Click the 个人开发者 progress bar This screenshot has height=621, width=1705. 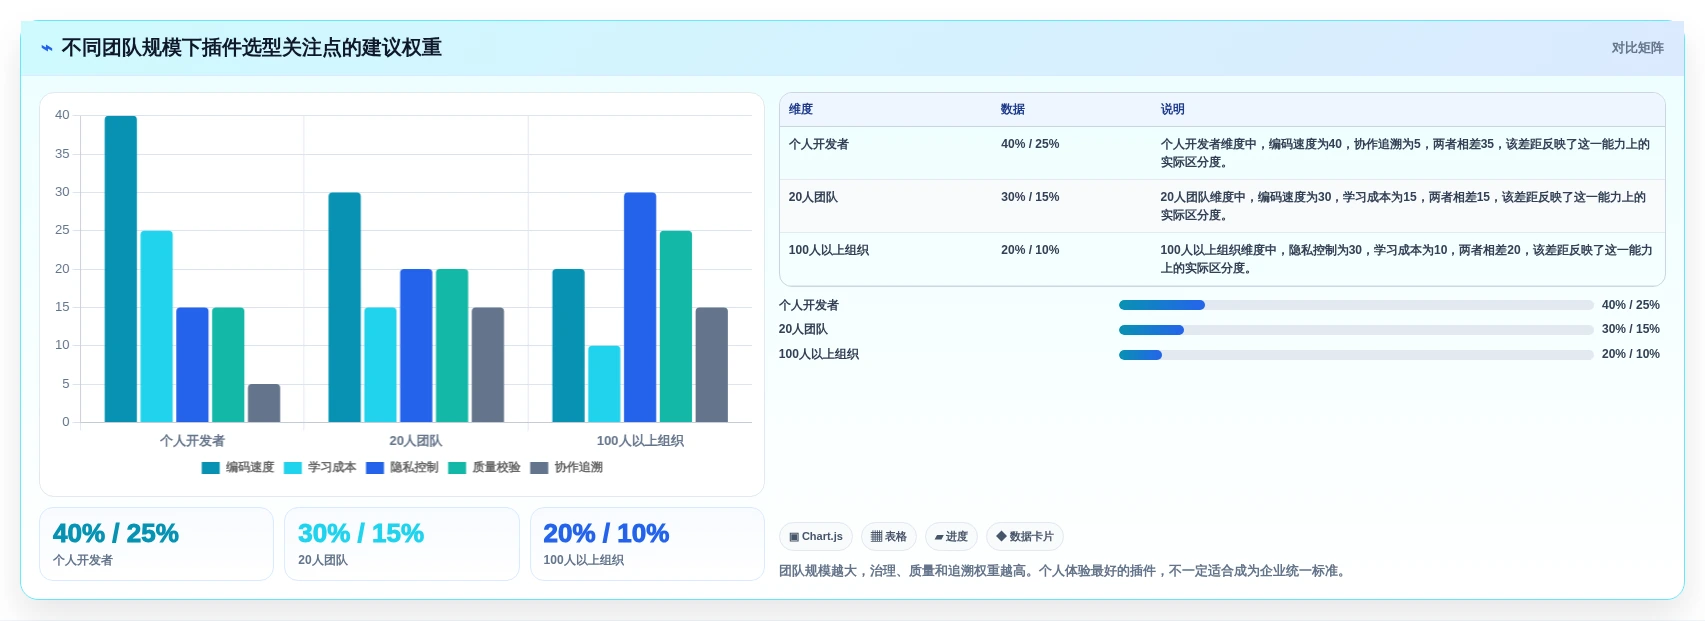tap(1356, 305)
